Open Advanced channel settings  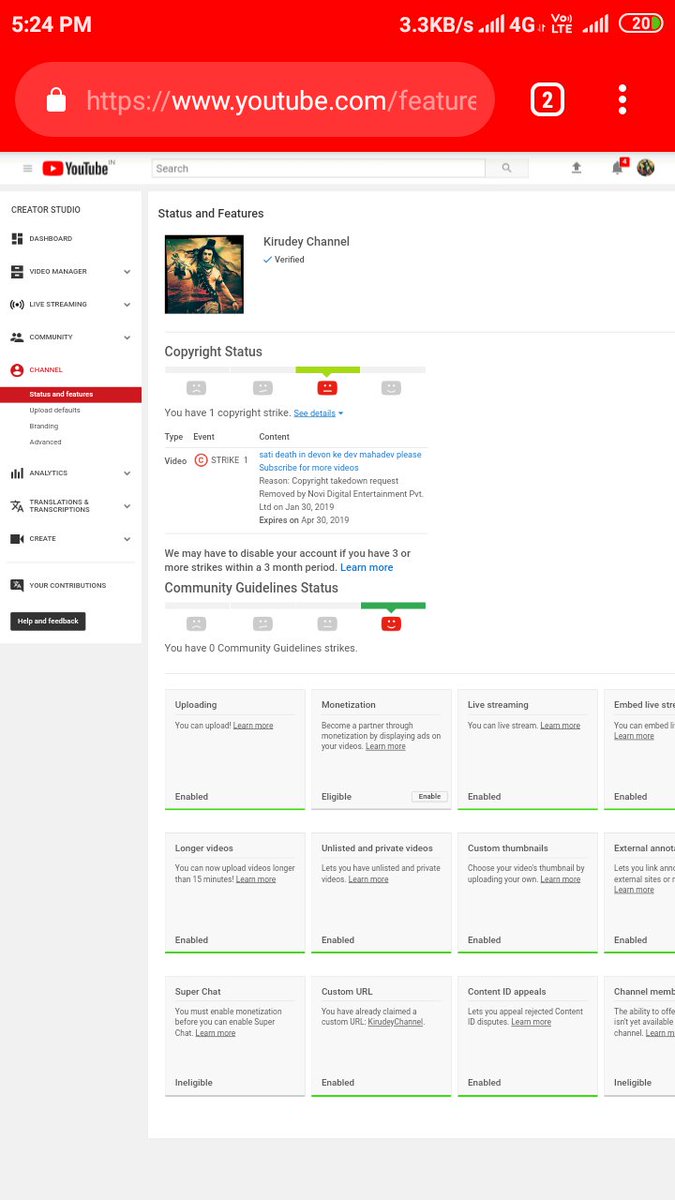[x=45, y=442]
